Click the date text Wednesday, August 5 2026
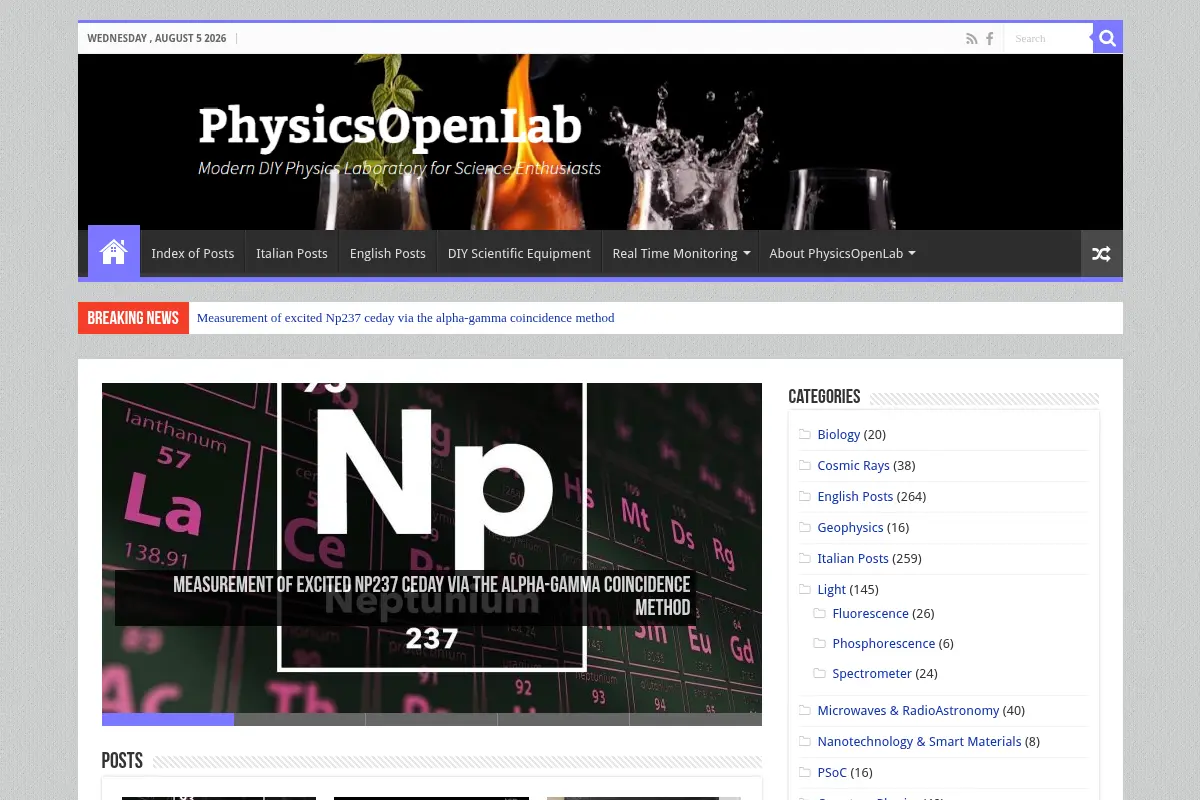Screen dimensions: 1200x800 click(x=157, y=39)
